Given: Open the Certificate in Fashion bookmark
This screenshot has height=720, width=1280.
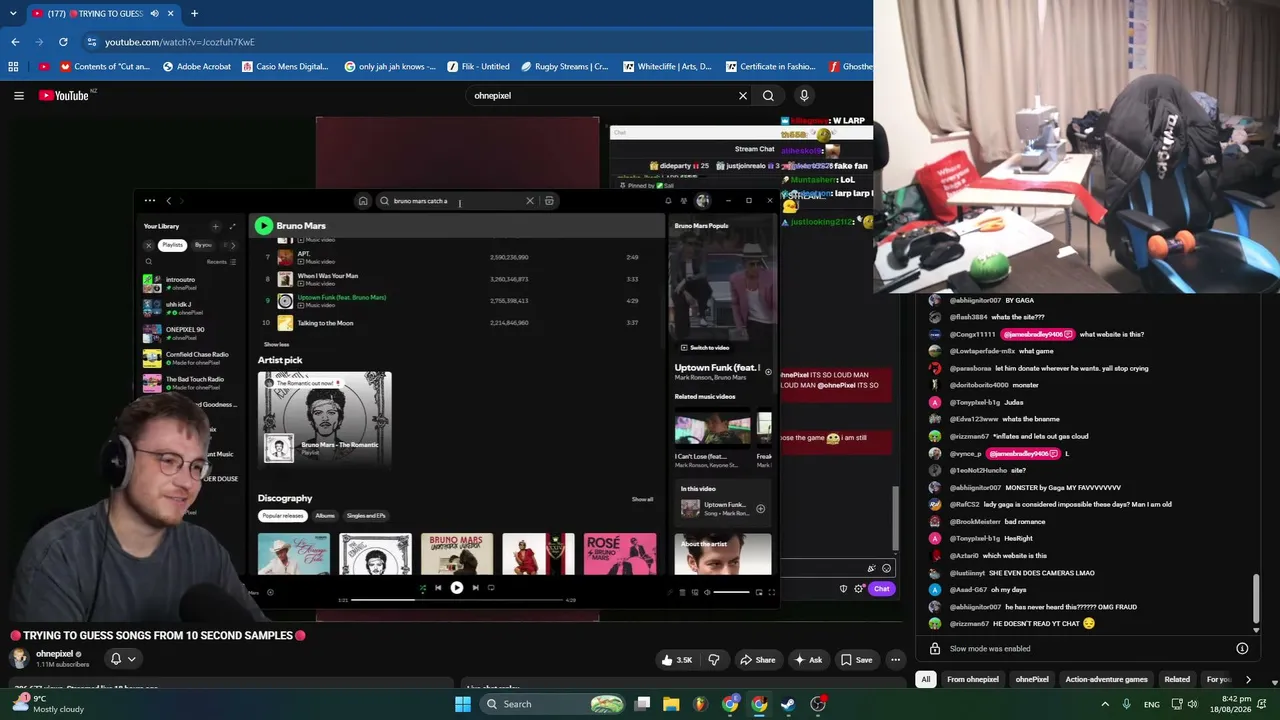Looking at the screenshot, I should (770, 67).
